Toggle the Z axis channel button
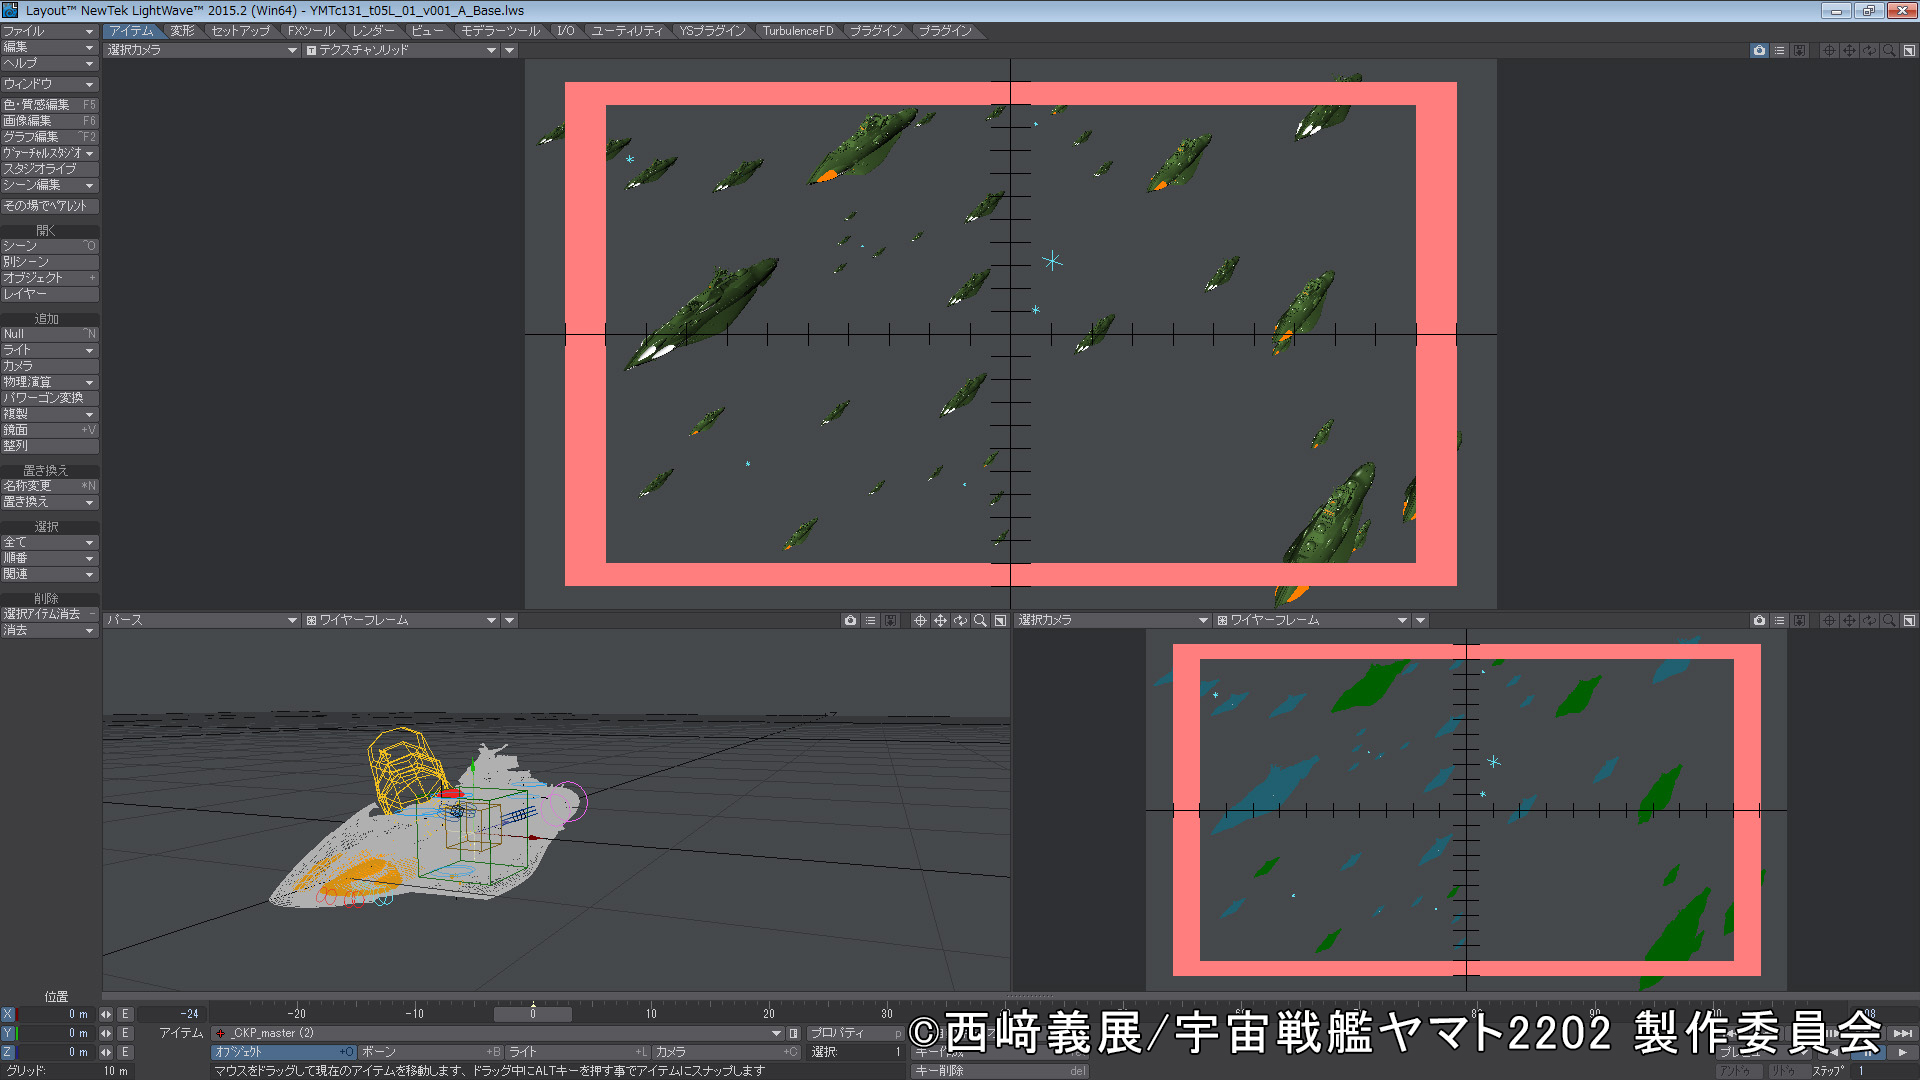This screenshot has width=1920, height=1080. [x=8, y=1052]
